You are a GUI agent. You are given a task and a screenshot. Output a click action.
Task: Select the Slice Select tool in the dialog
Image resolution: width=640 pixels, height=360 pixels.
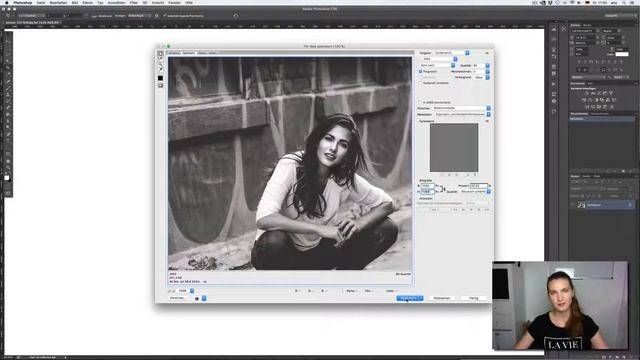160,59
